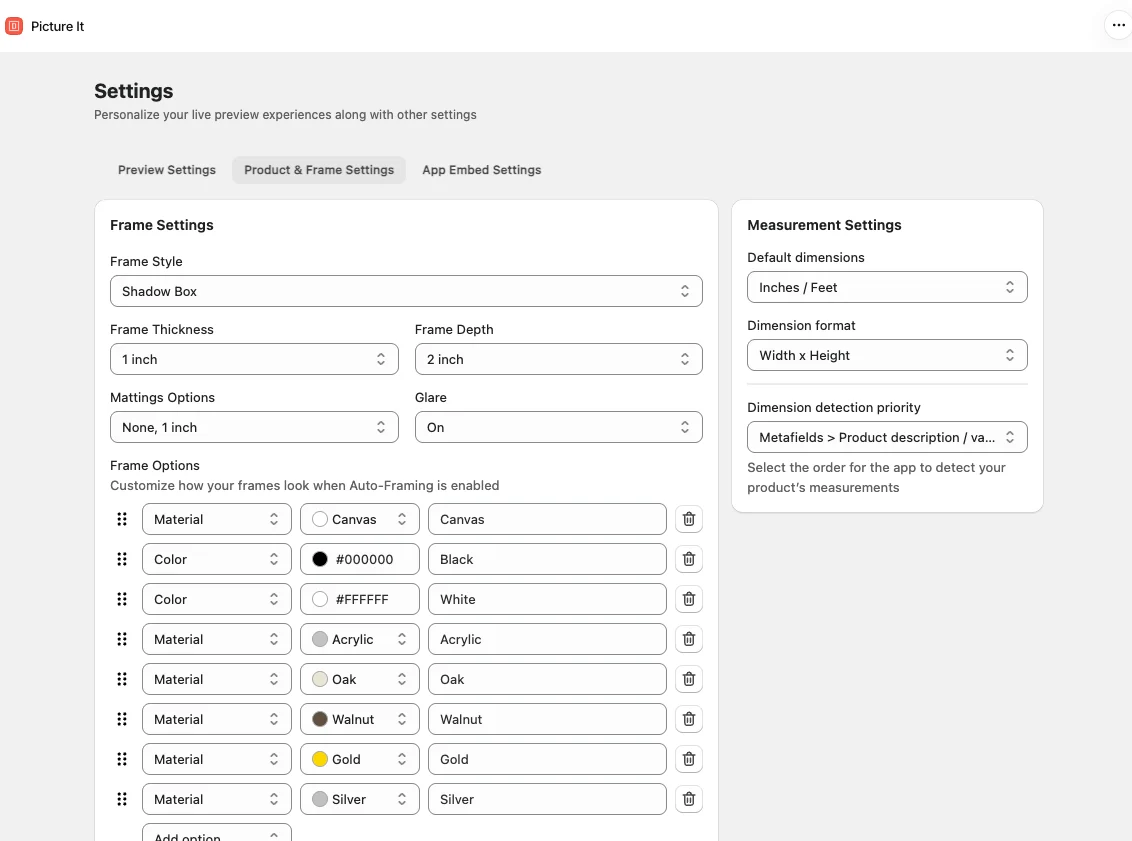Delete the Oak frame option
Viewport: 1132px width, 841px height.
689,679
